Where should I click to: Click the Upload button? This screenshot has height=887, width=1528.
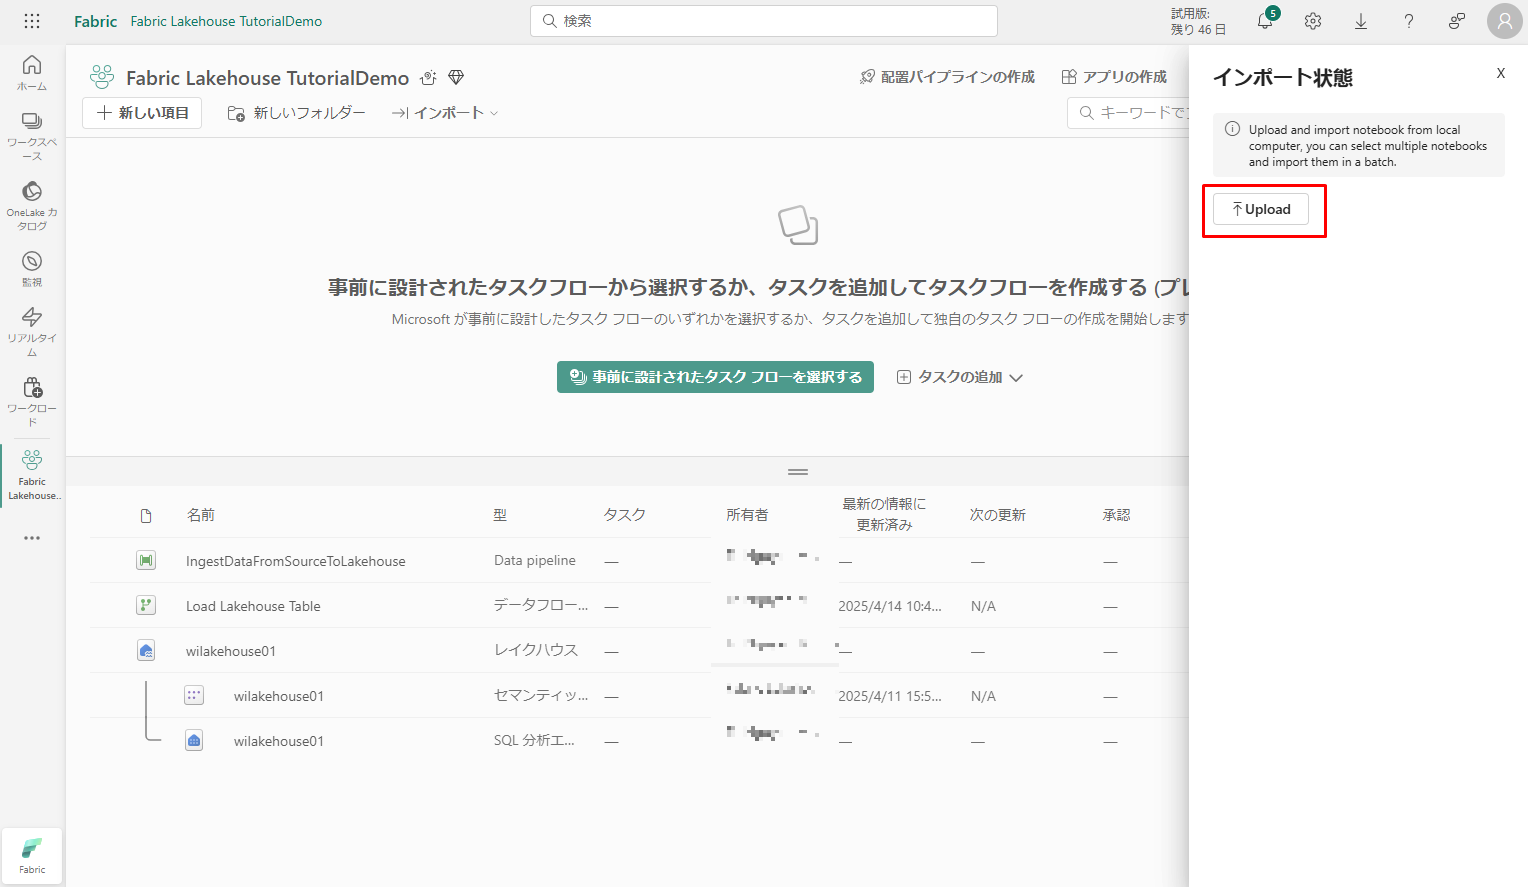1261,209
